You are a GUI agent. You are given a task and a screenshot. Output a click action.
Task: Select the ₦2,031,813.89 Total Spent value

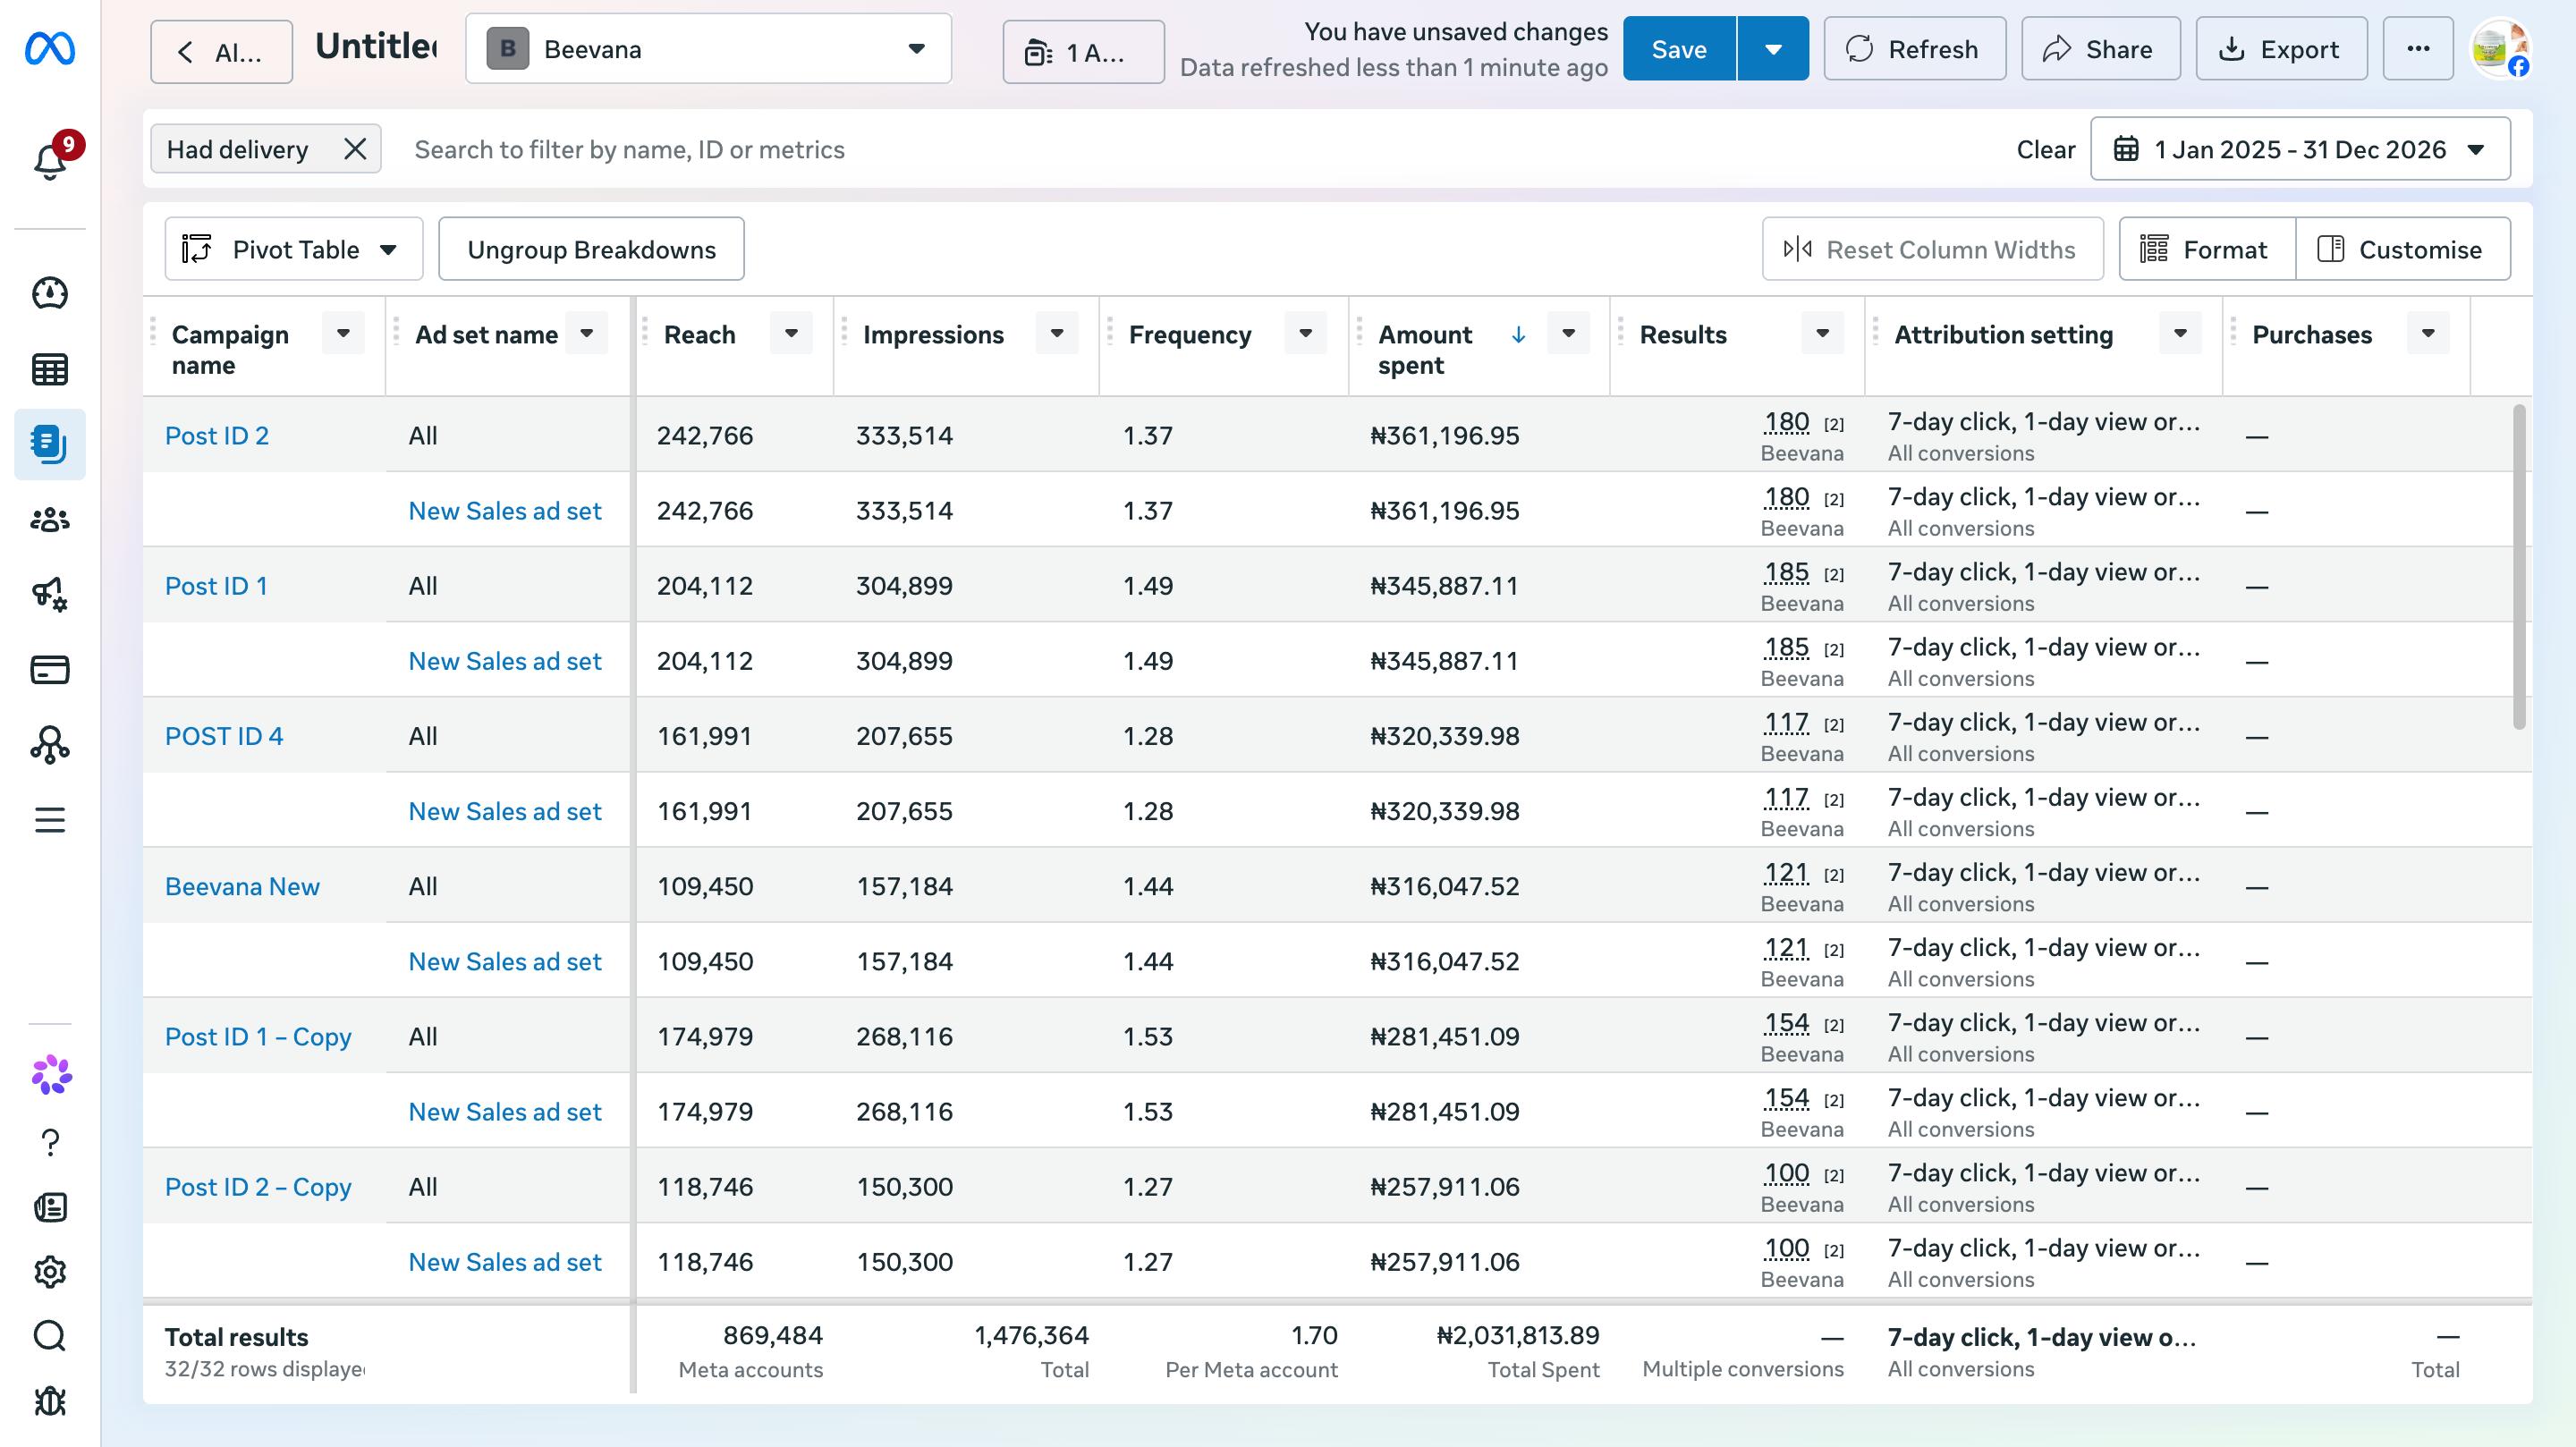pos(1518,1335)
